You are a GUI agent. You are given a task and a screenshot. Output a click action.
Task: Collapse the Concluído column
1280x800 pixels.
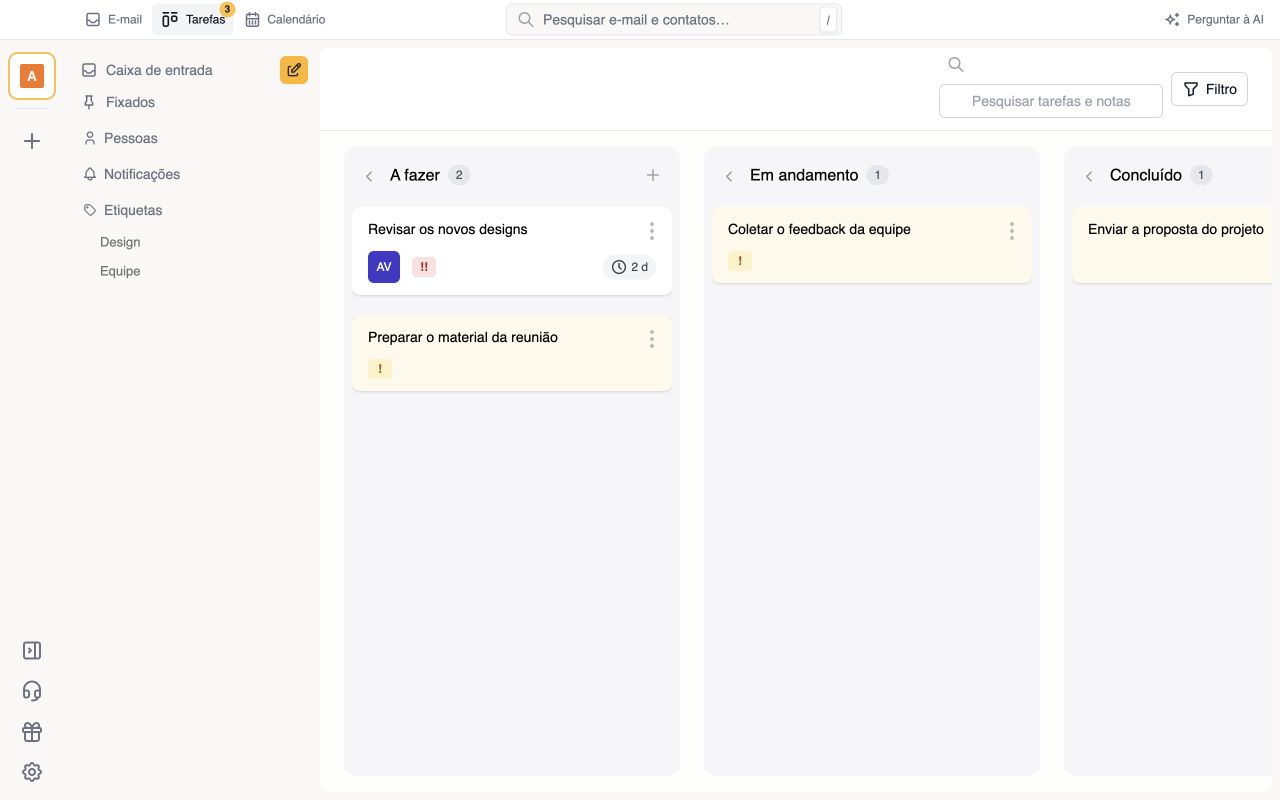[x=1089, y=176]
